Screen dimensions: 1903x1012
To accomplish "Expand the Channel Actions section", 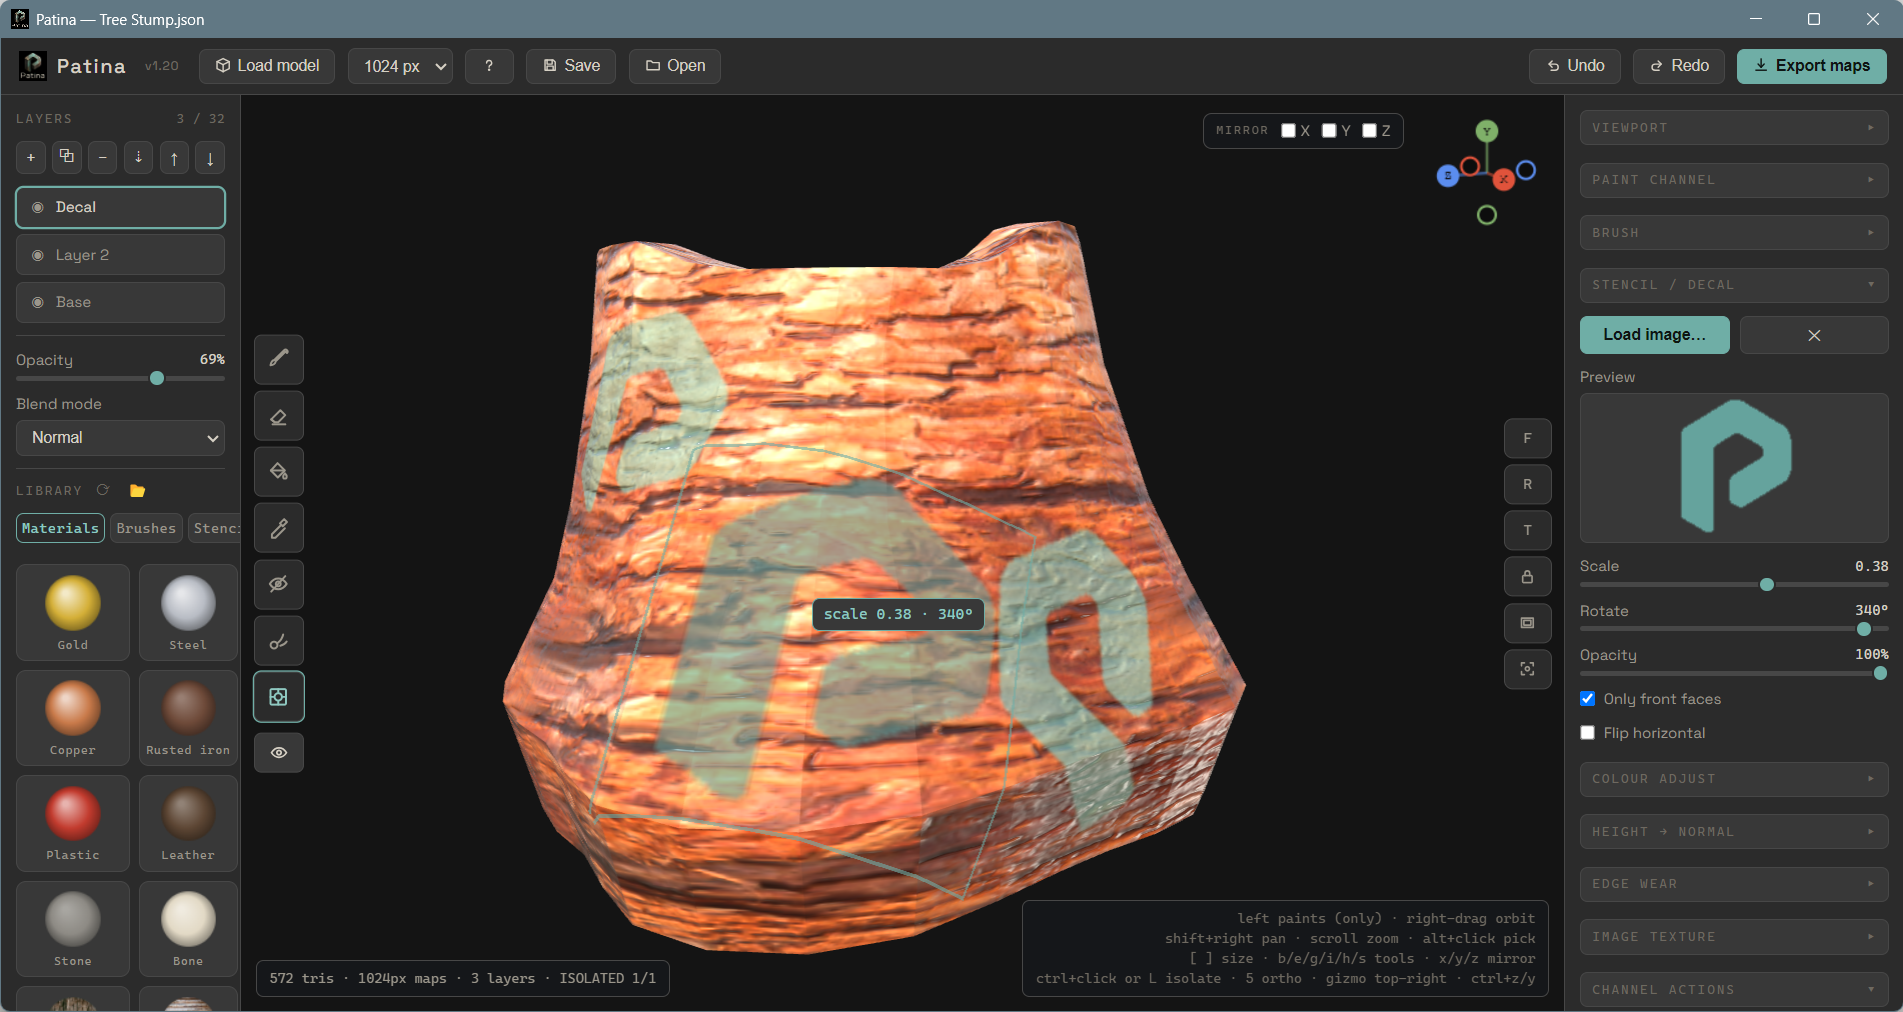I will pyautogui.click(x=1734, y=990).
